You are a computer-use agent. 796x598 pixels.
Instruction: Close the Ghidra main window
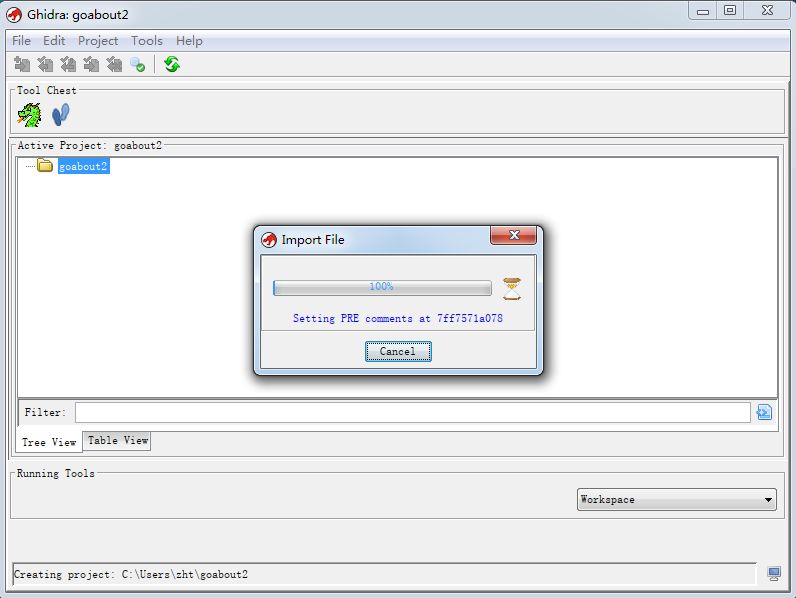coord(768,11)
